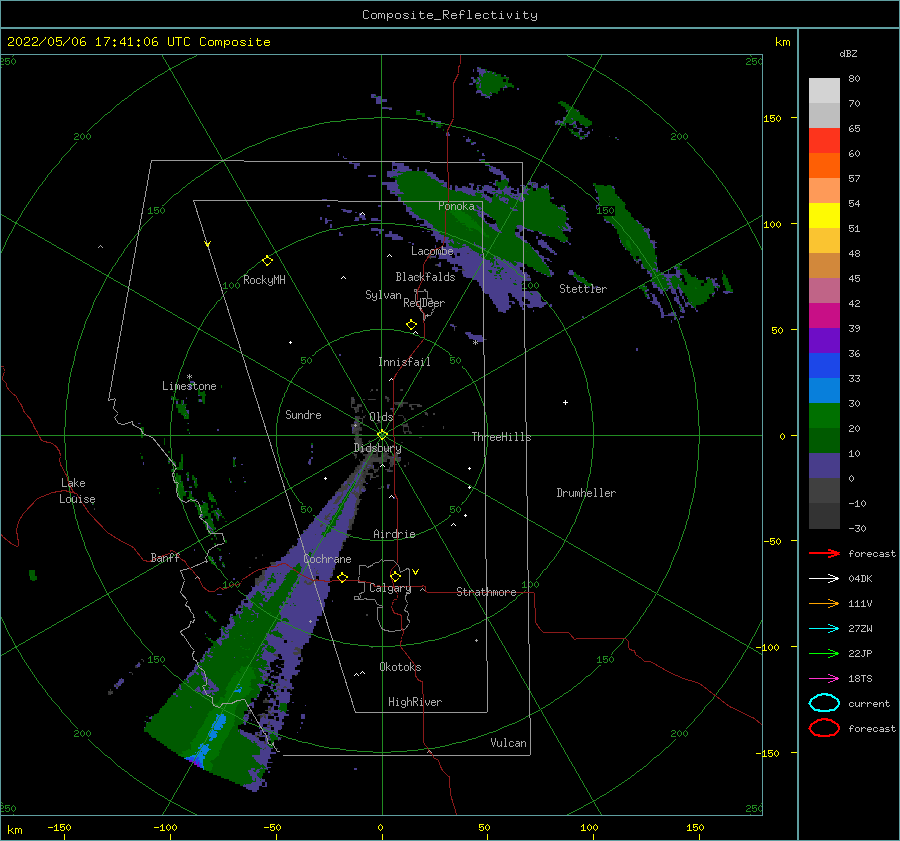Viewport: 900px width, 841px height.
Task: Select the HighRiver label
Action: tap(415, 702)
